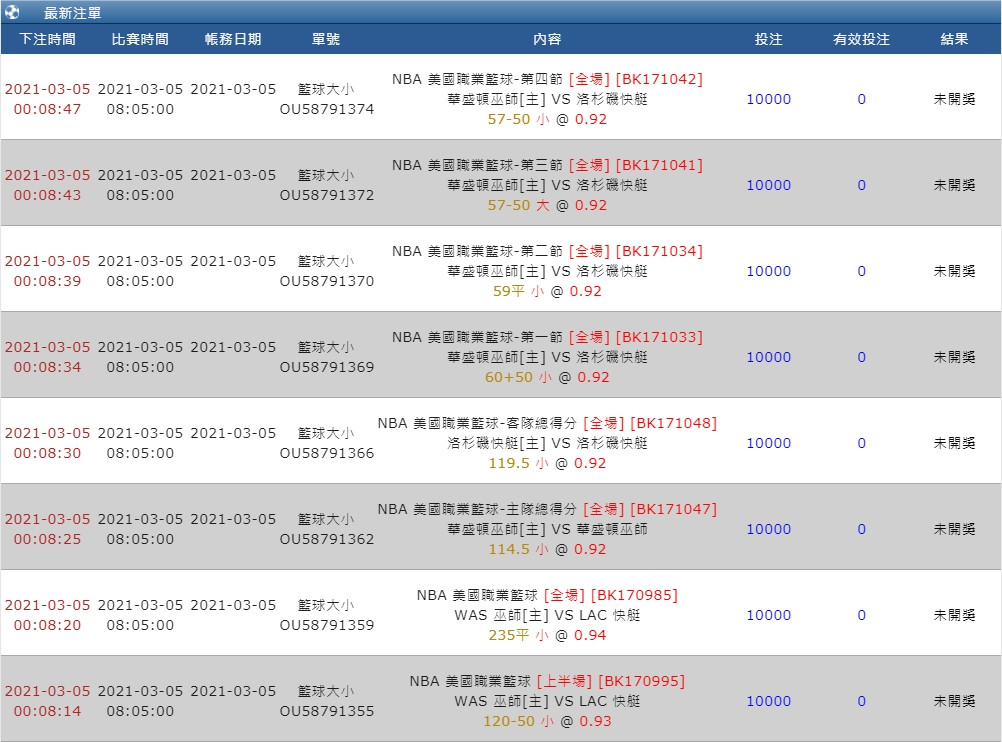Click order number OU58791362
1002x742 pixels.
tap(327, 539)
